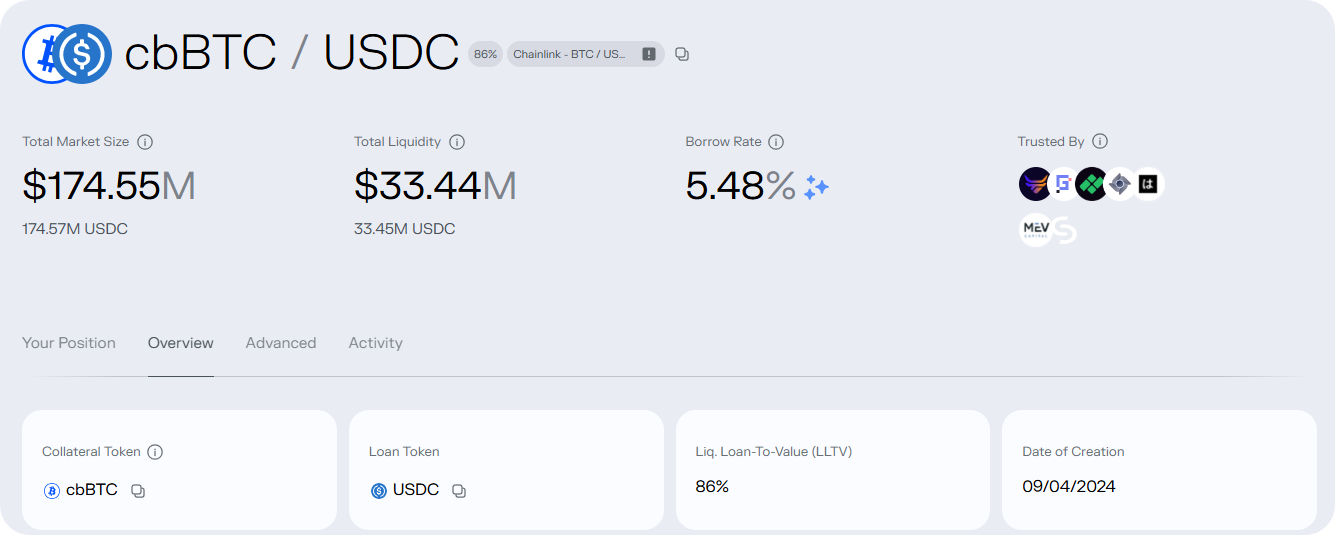The image size is (1335, 535).
Task: Open the Activity tab
Action: tap(376, 343)
